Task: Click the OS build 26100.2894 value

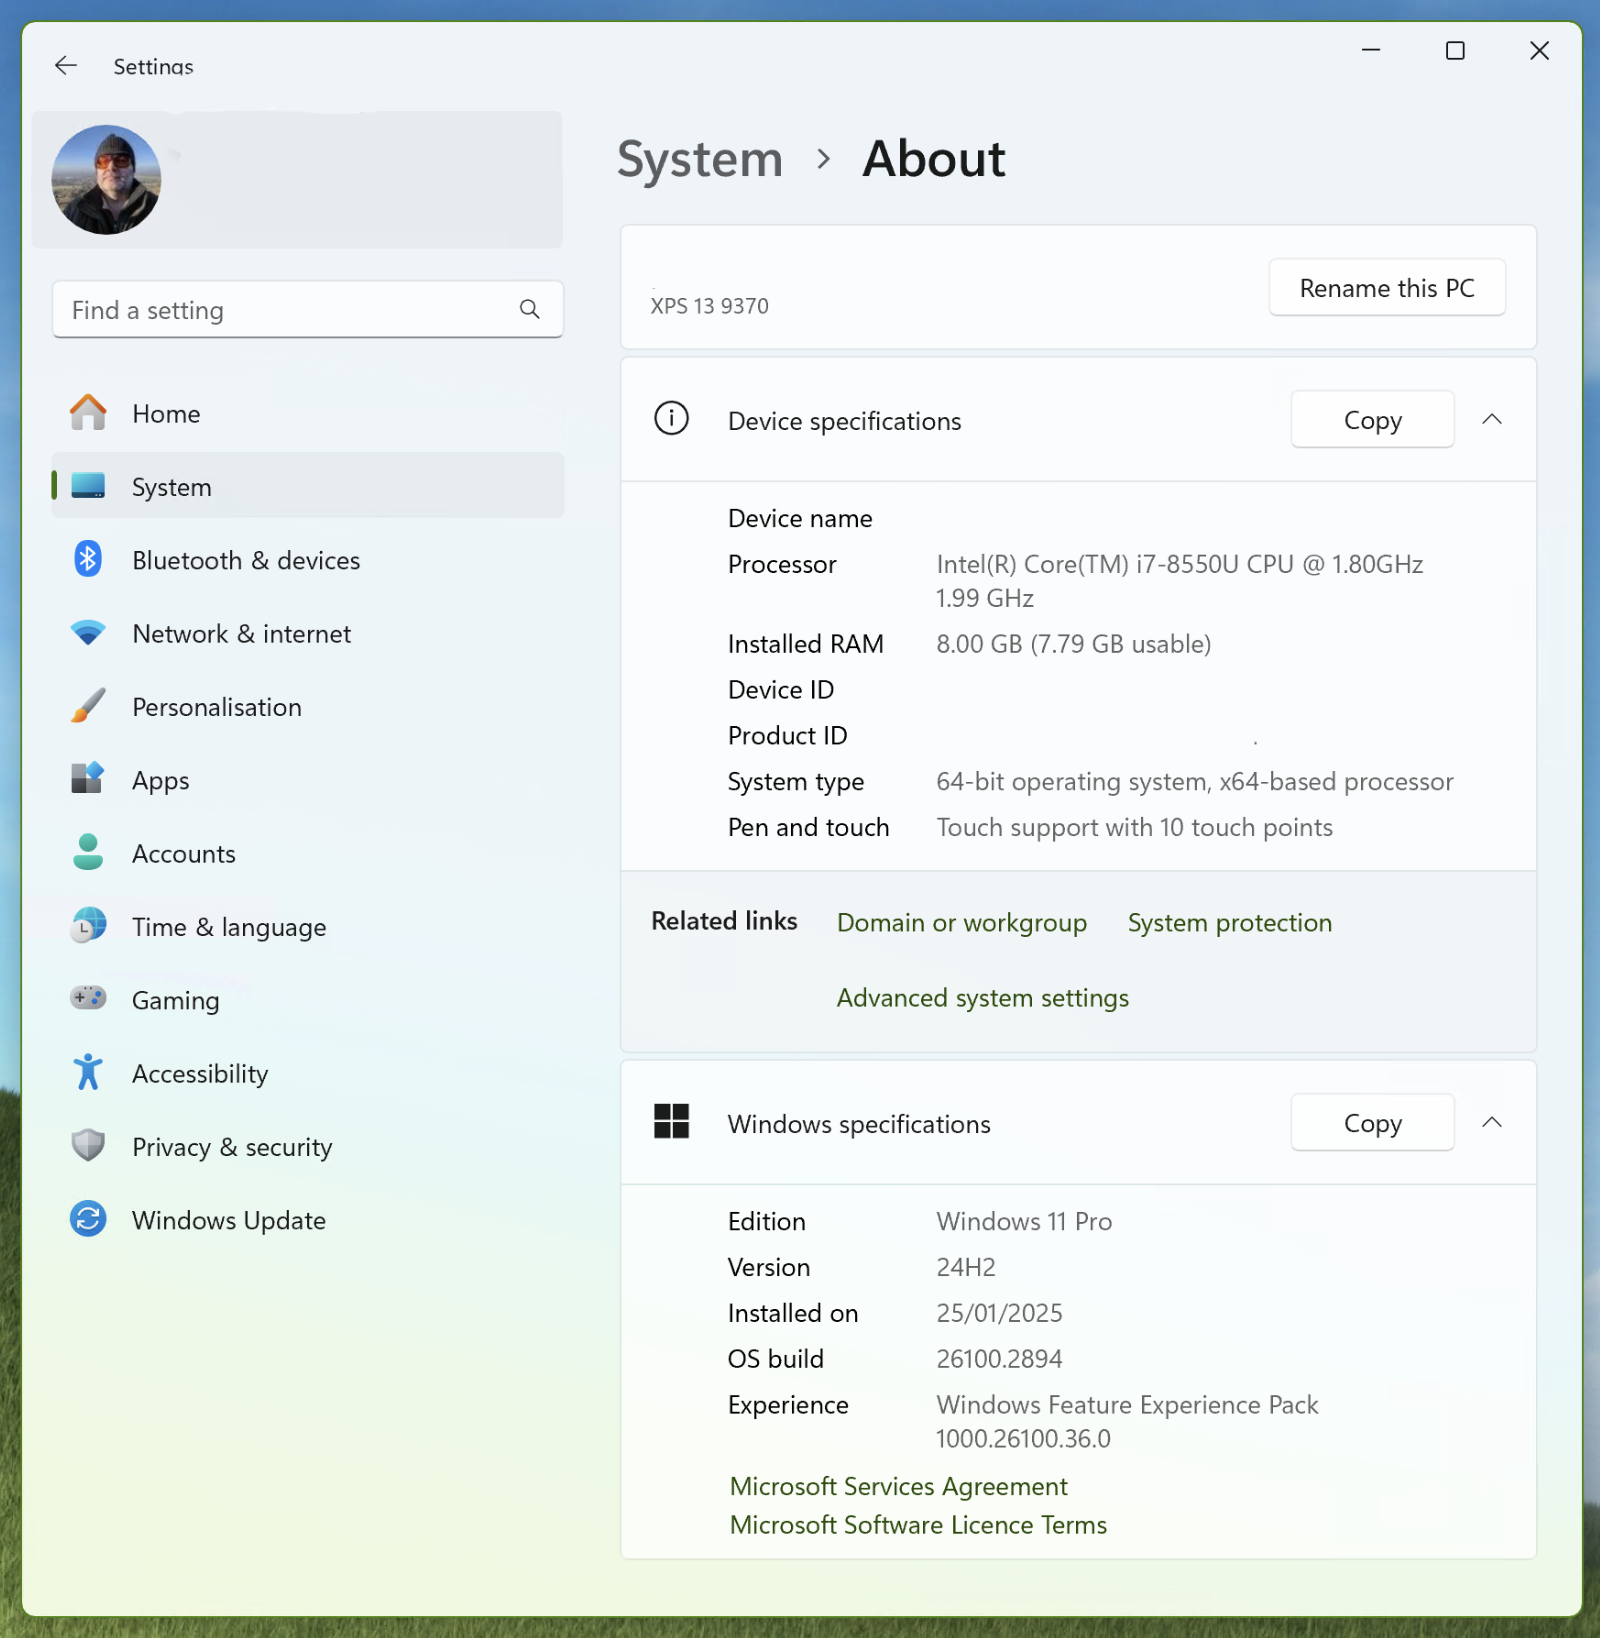Action: [999, 1360]
